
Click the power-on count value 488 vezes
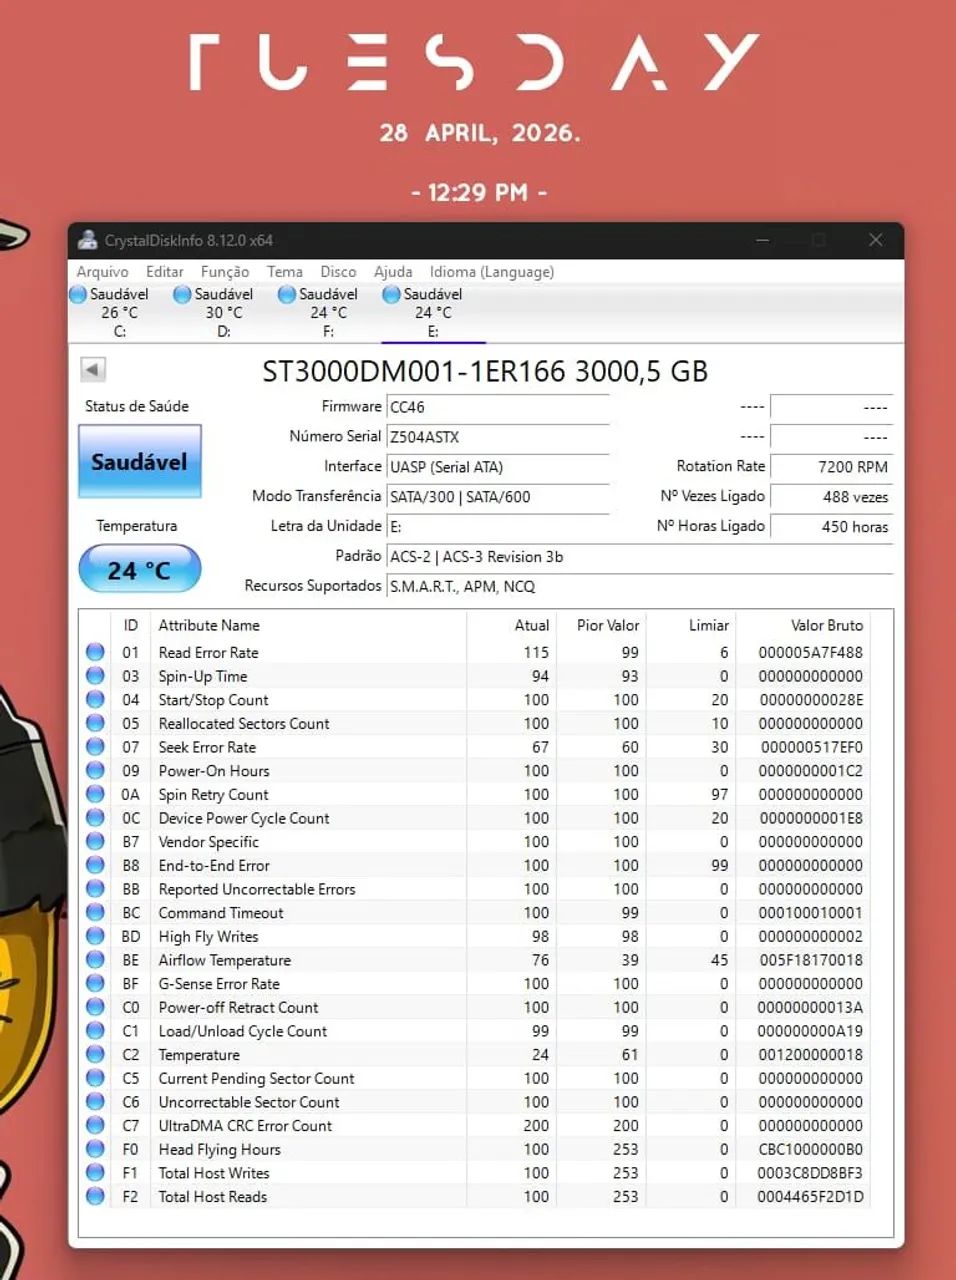832,497
